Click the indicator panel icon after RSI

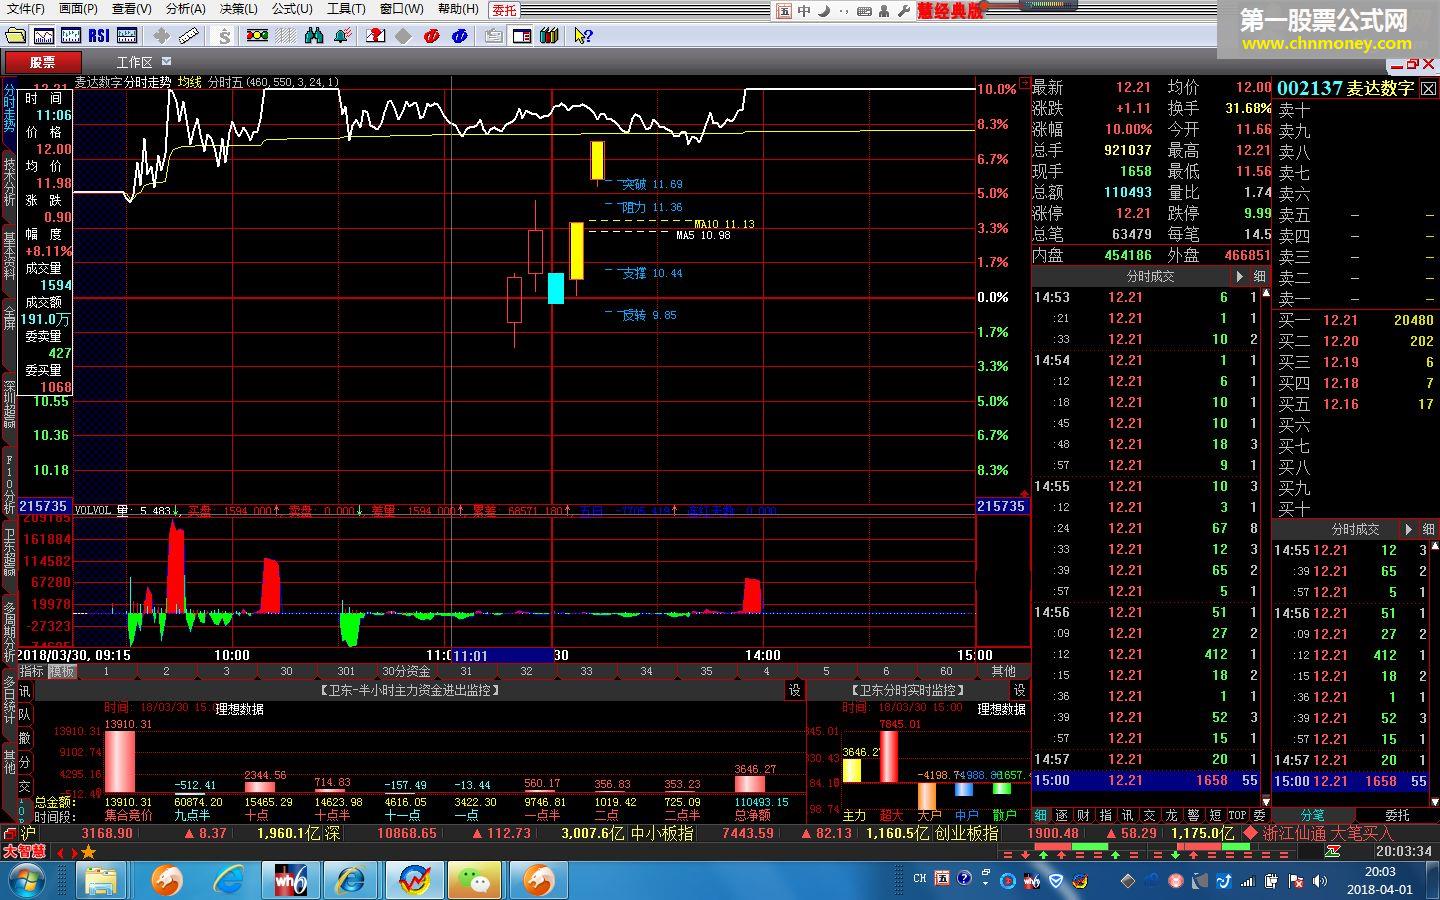pyautogui.click(x=127, y=36)
